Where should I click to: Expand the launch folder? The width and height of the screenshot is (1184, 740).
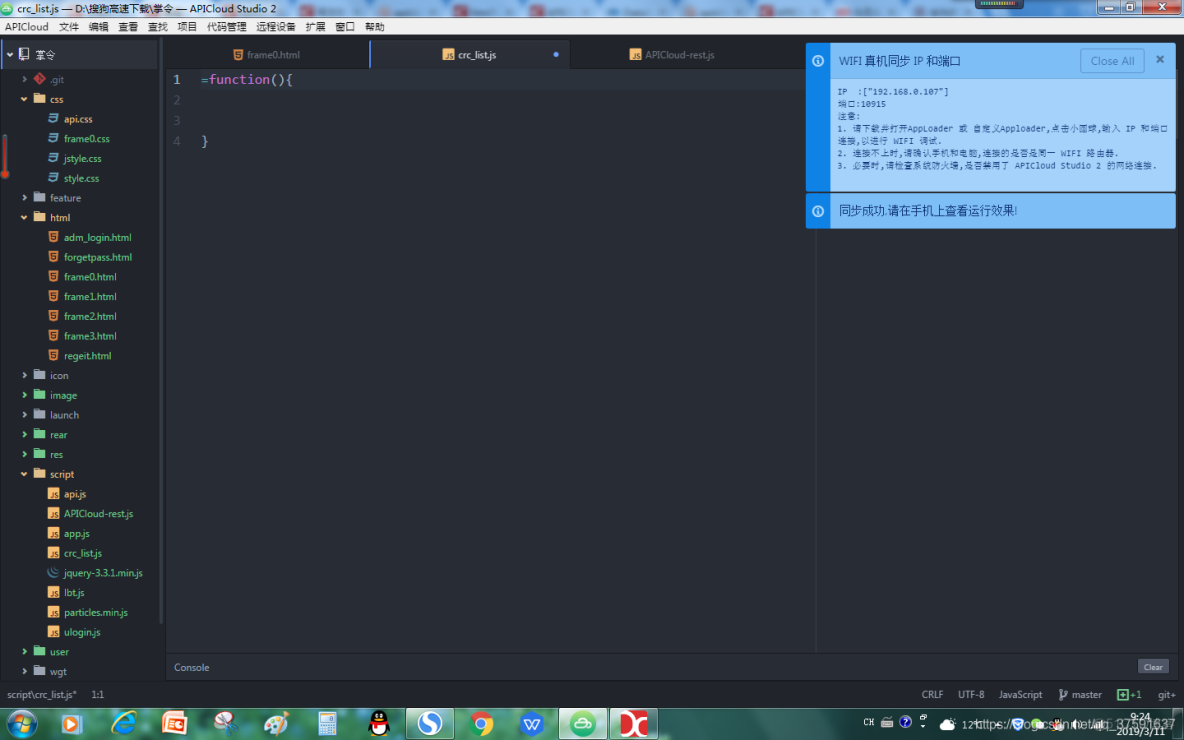[x=24, y=415]
